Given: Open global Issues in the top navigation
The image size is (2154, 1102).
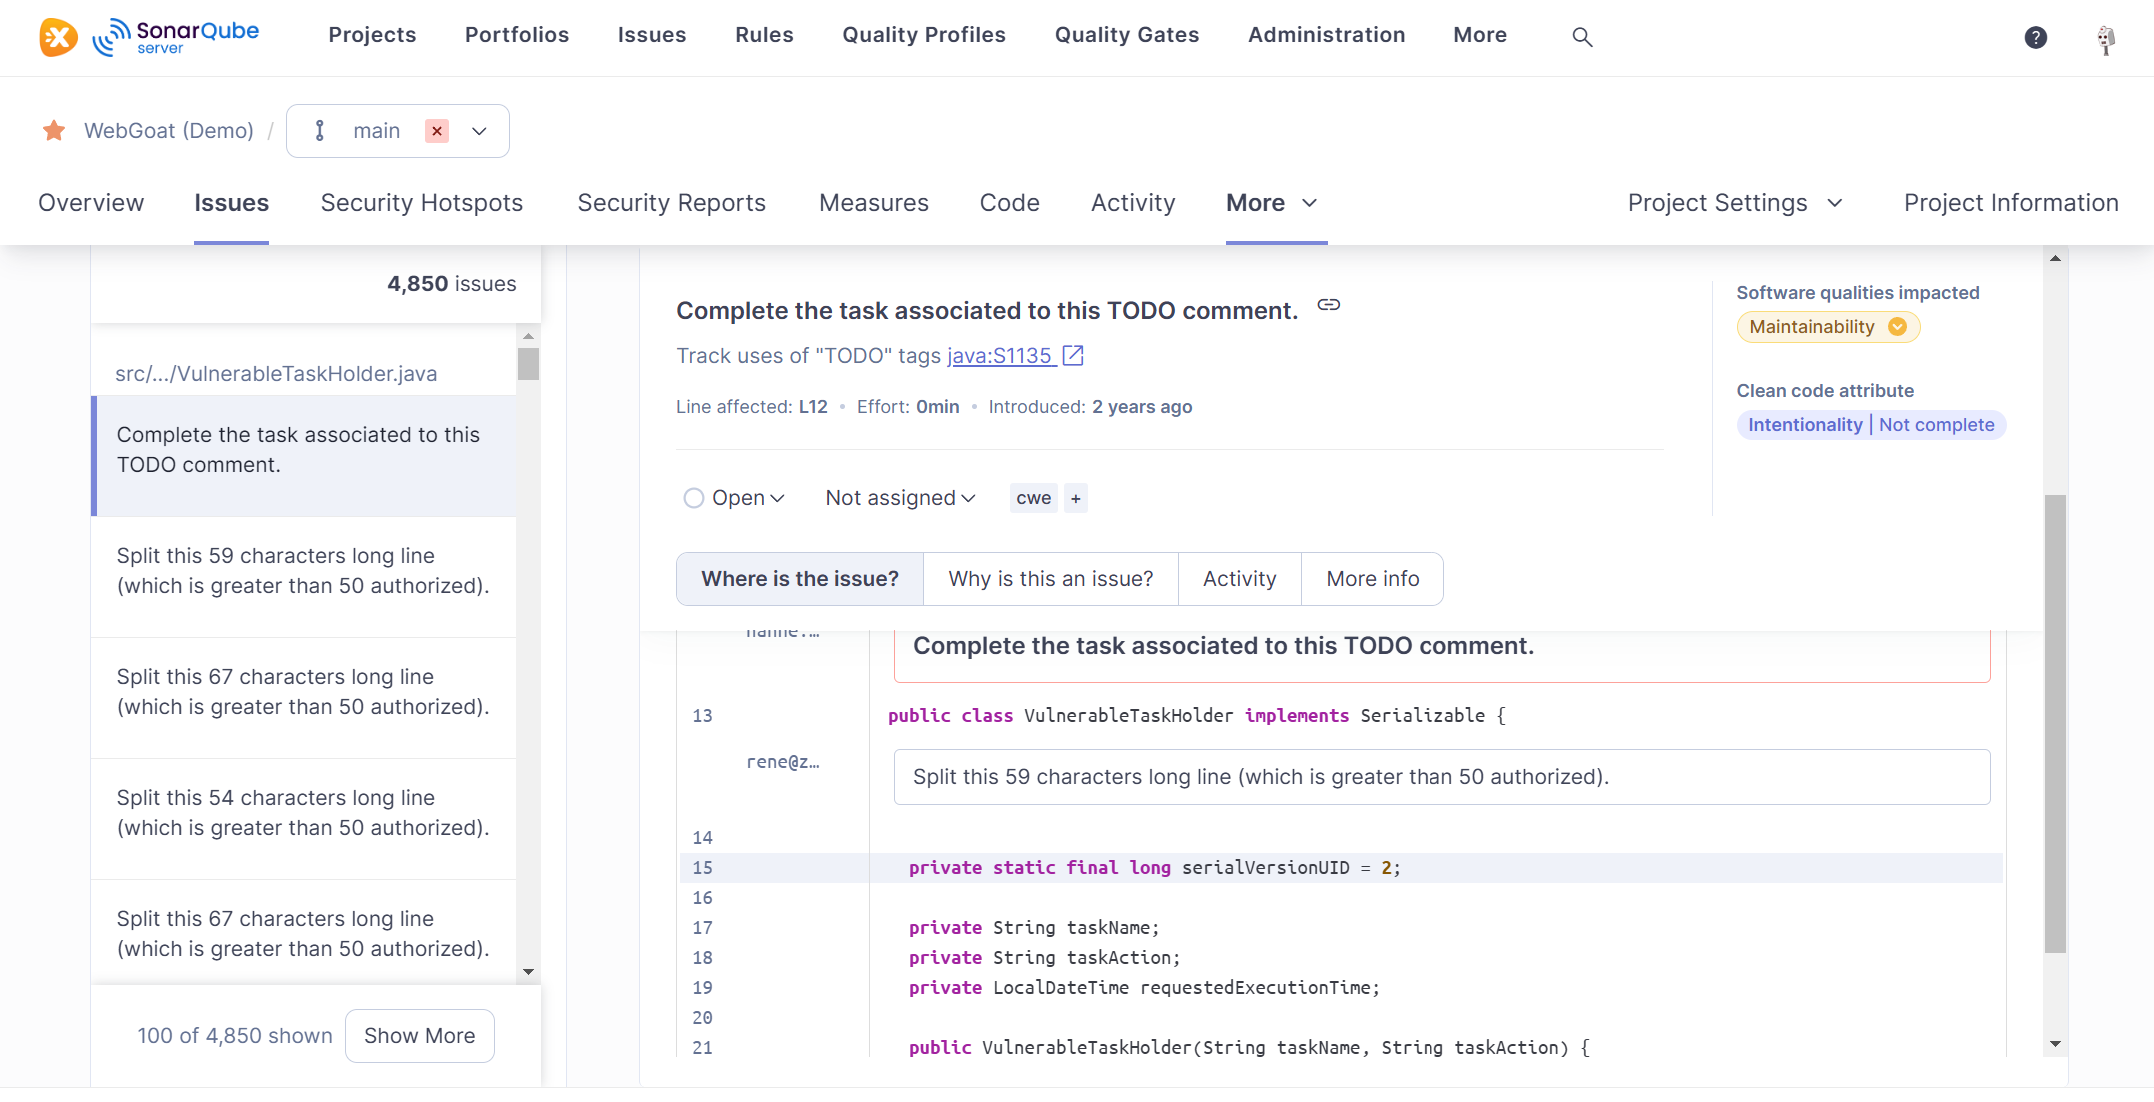Looking at the screenshot, I should click(652, 35).
